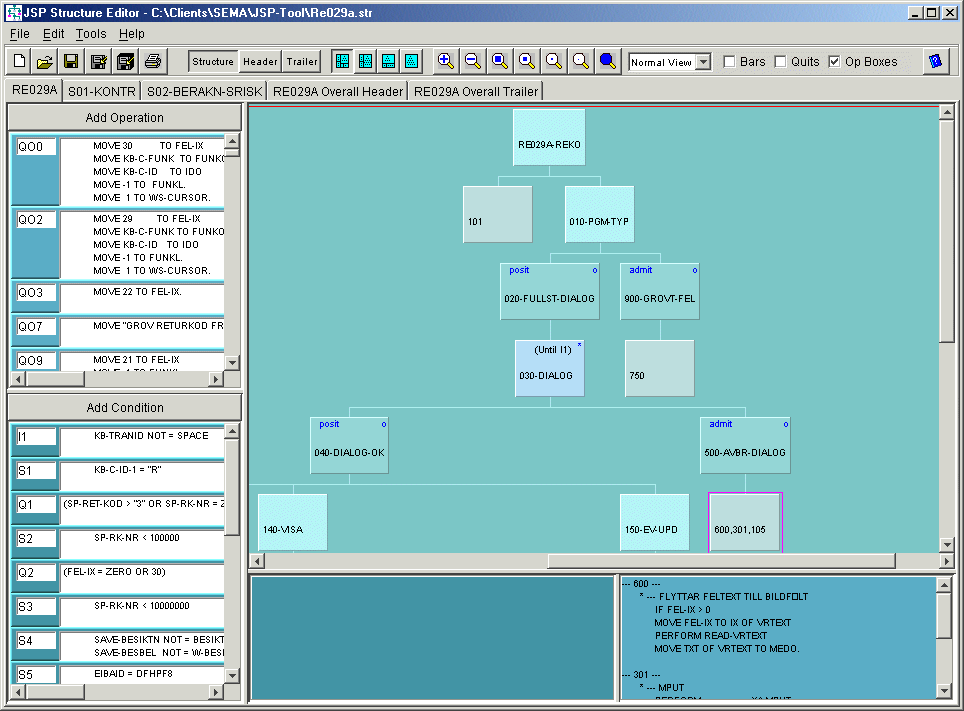Image resolution: width=964 pixels, height=711 pixels.
Task: Click the blue book help icon
Action: click(x=935, y=61)
